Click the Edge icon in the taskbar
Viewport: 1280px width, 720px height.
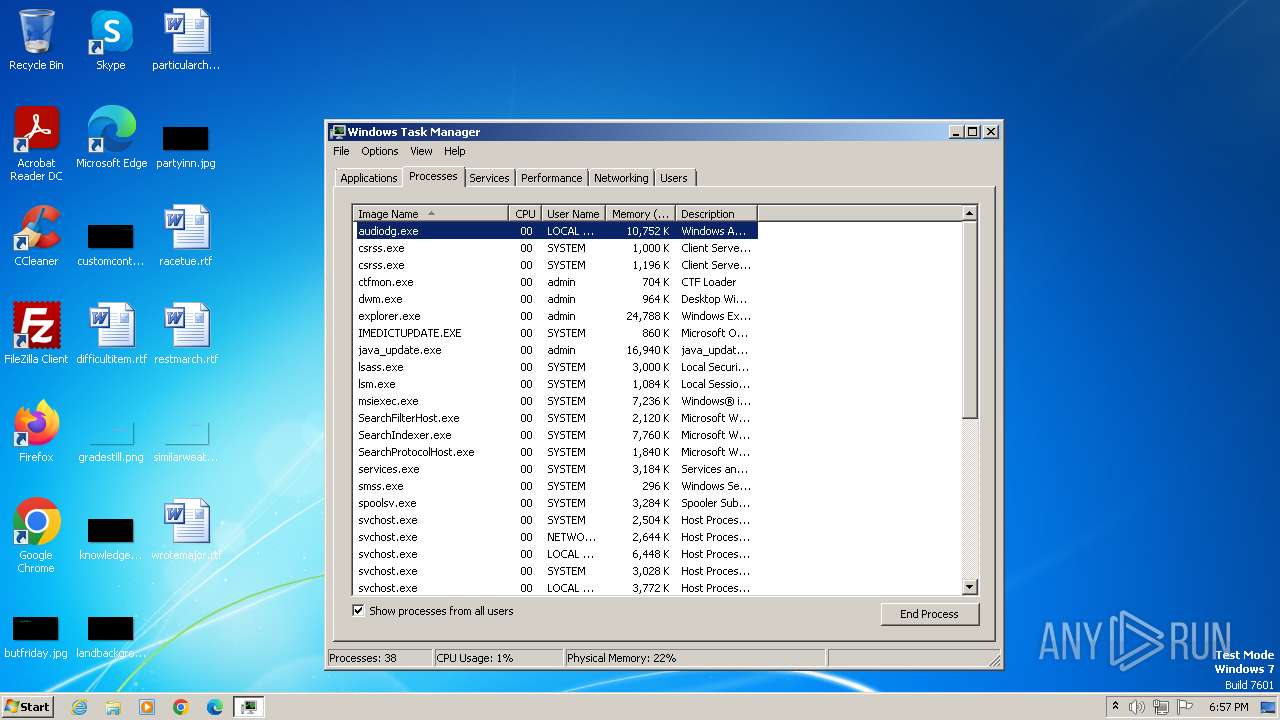215,707
